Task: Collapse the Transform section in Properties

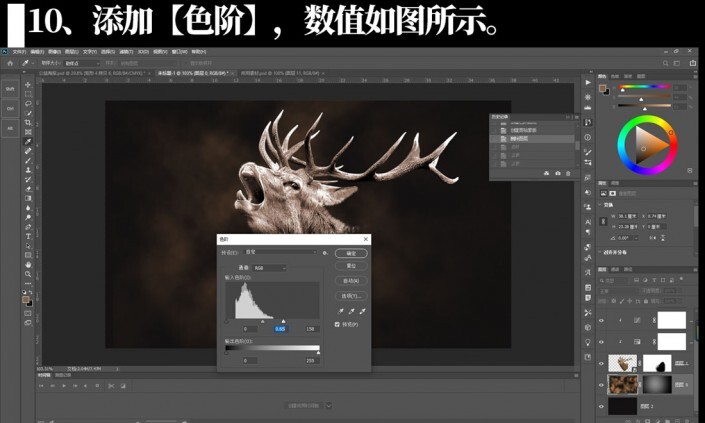Action: click(600, 205)
